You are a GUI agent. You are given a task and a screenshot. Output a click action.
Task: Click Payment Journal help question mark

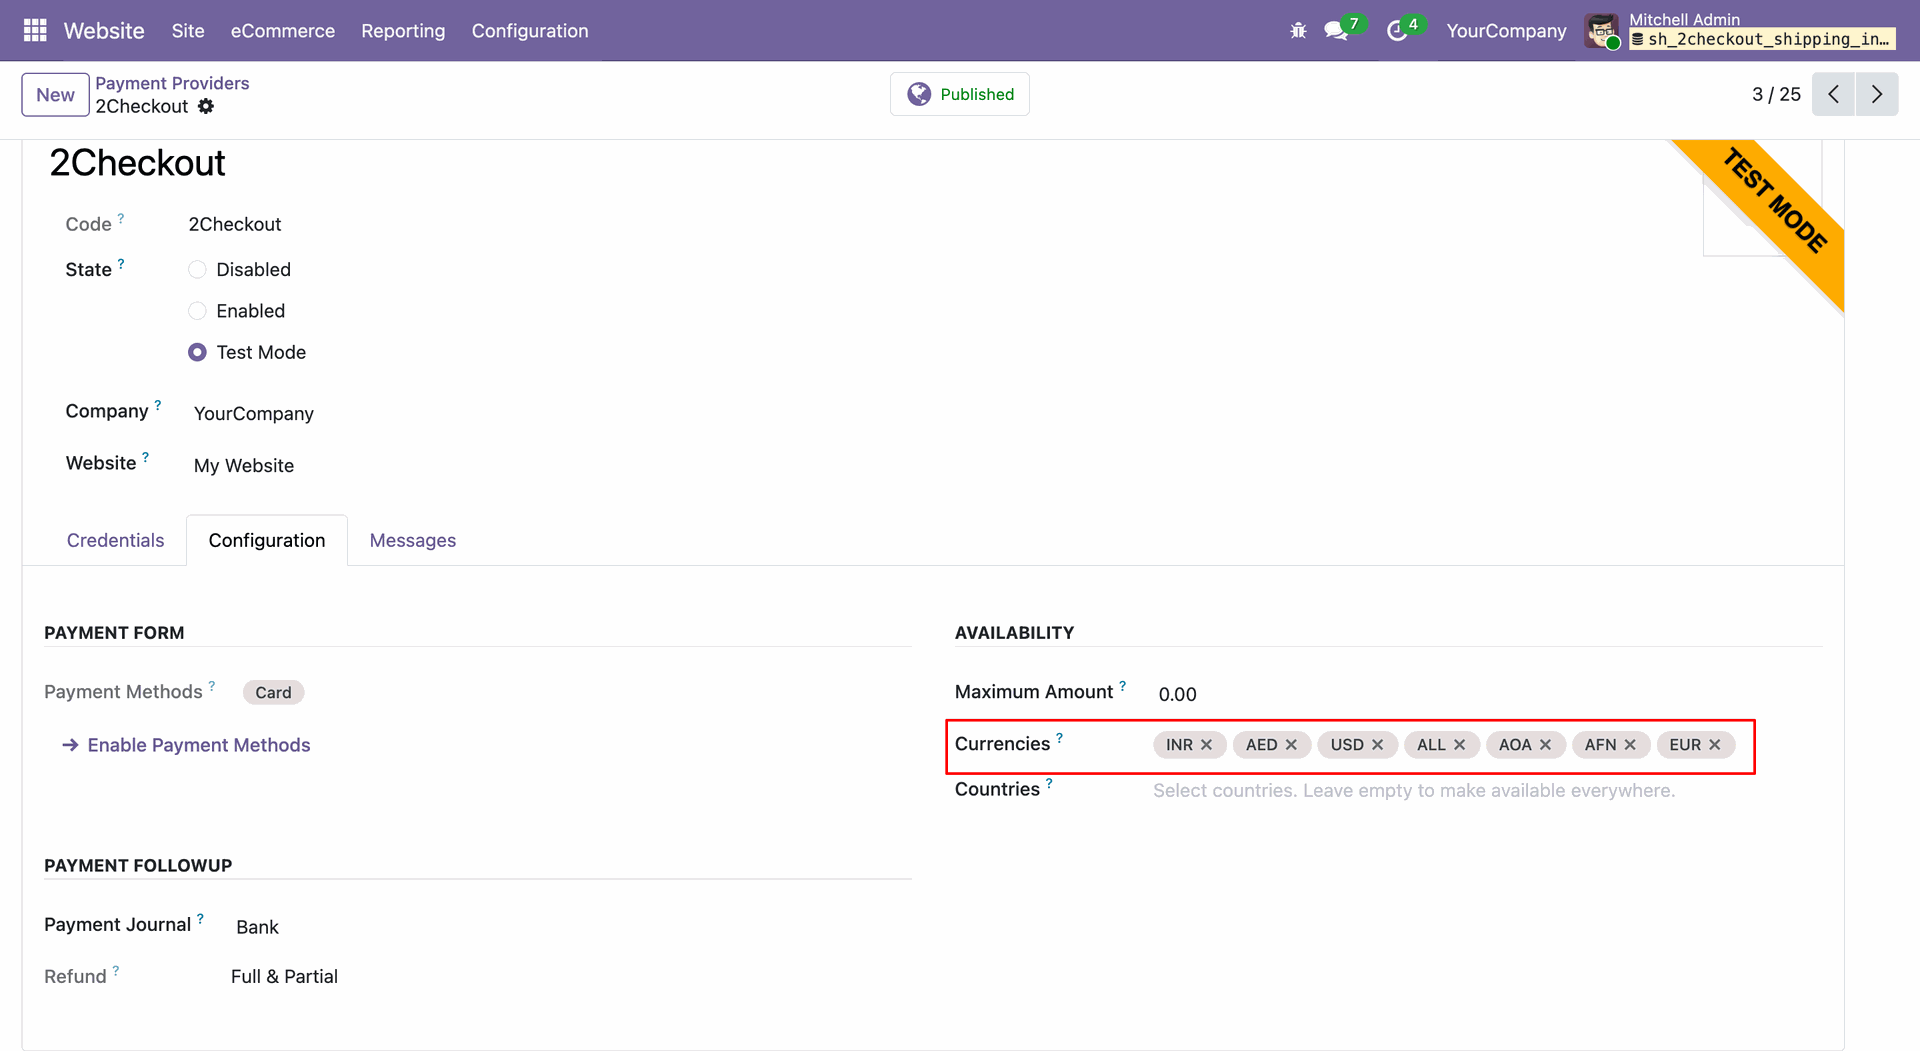click(200, 918)
